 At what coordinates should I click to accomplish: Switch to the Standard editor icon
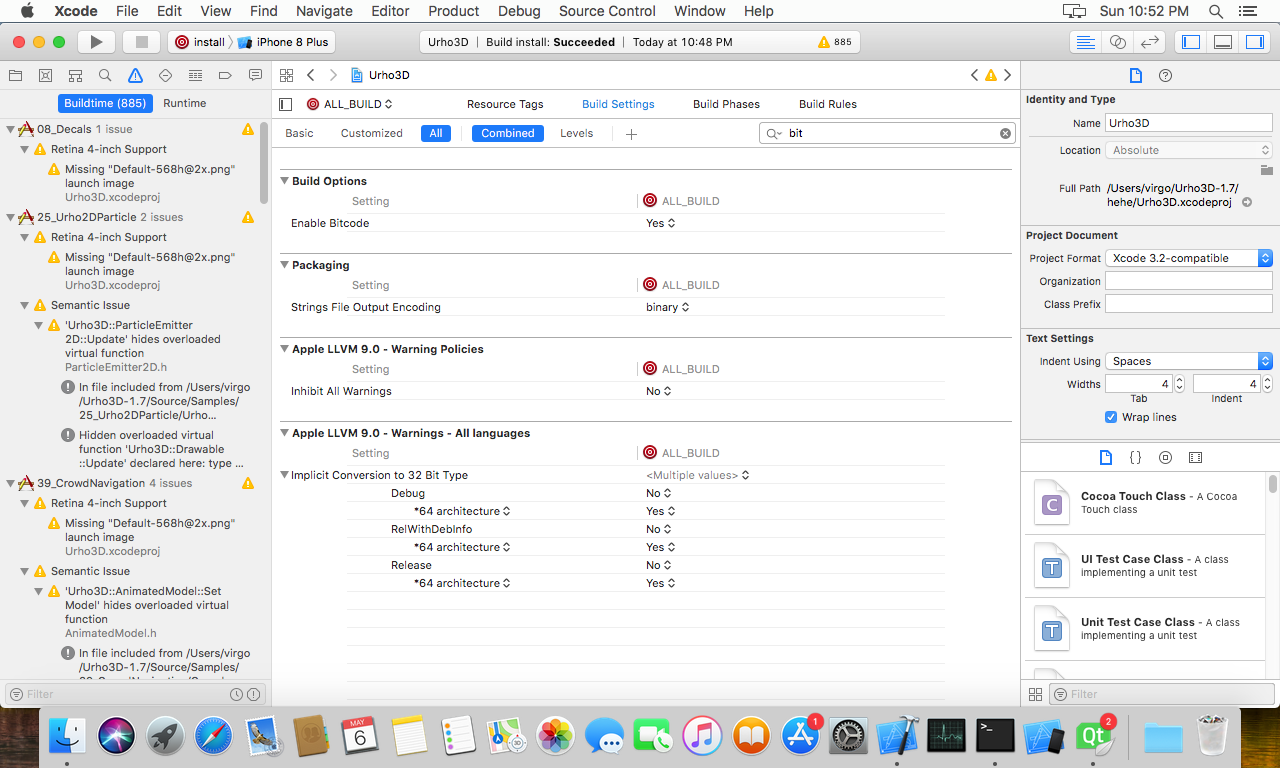(x=1085, y=42)
